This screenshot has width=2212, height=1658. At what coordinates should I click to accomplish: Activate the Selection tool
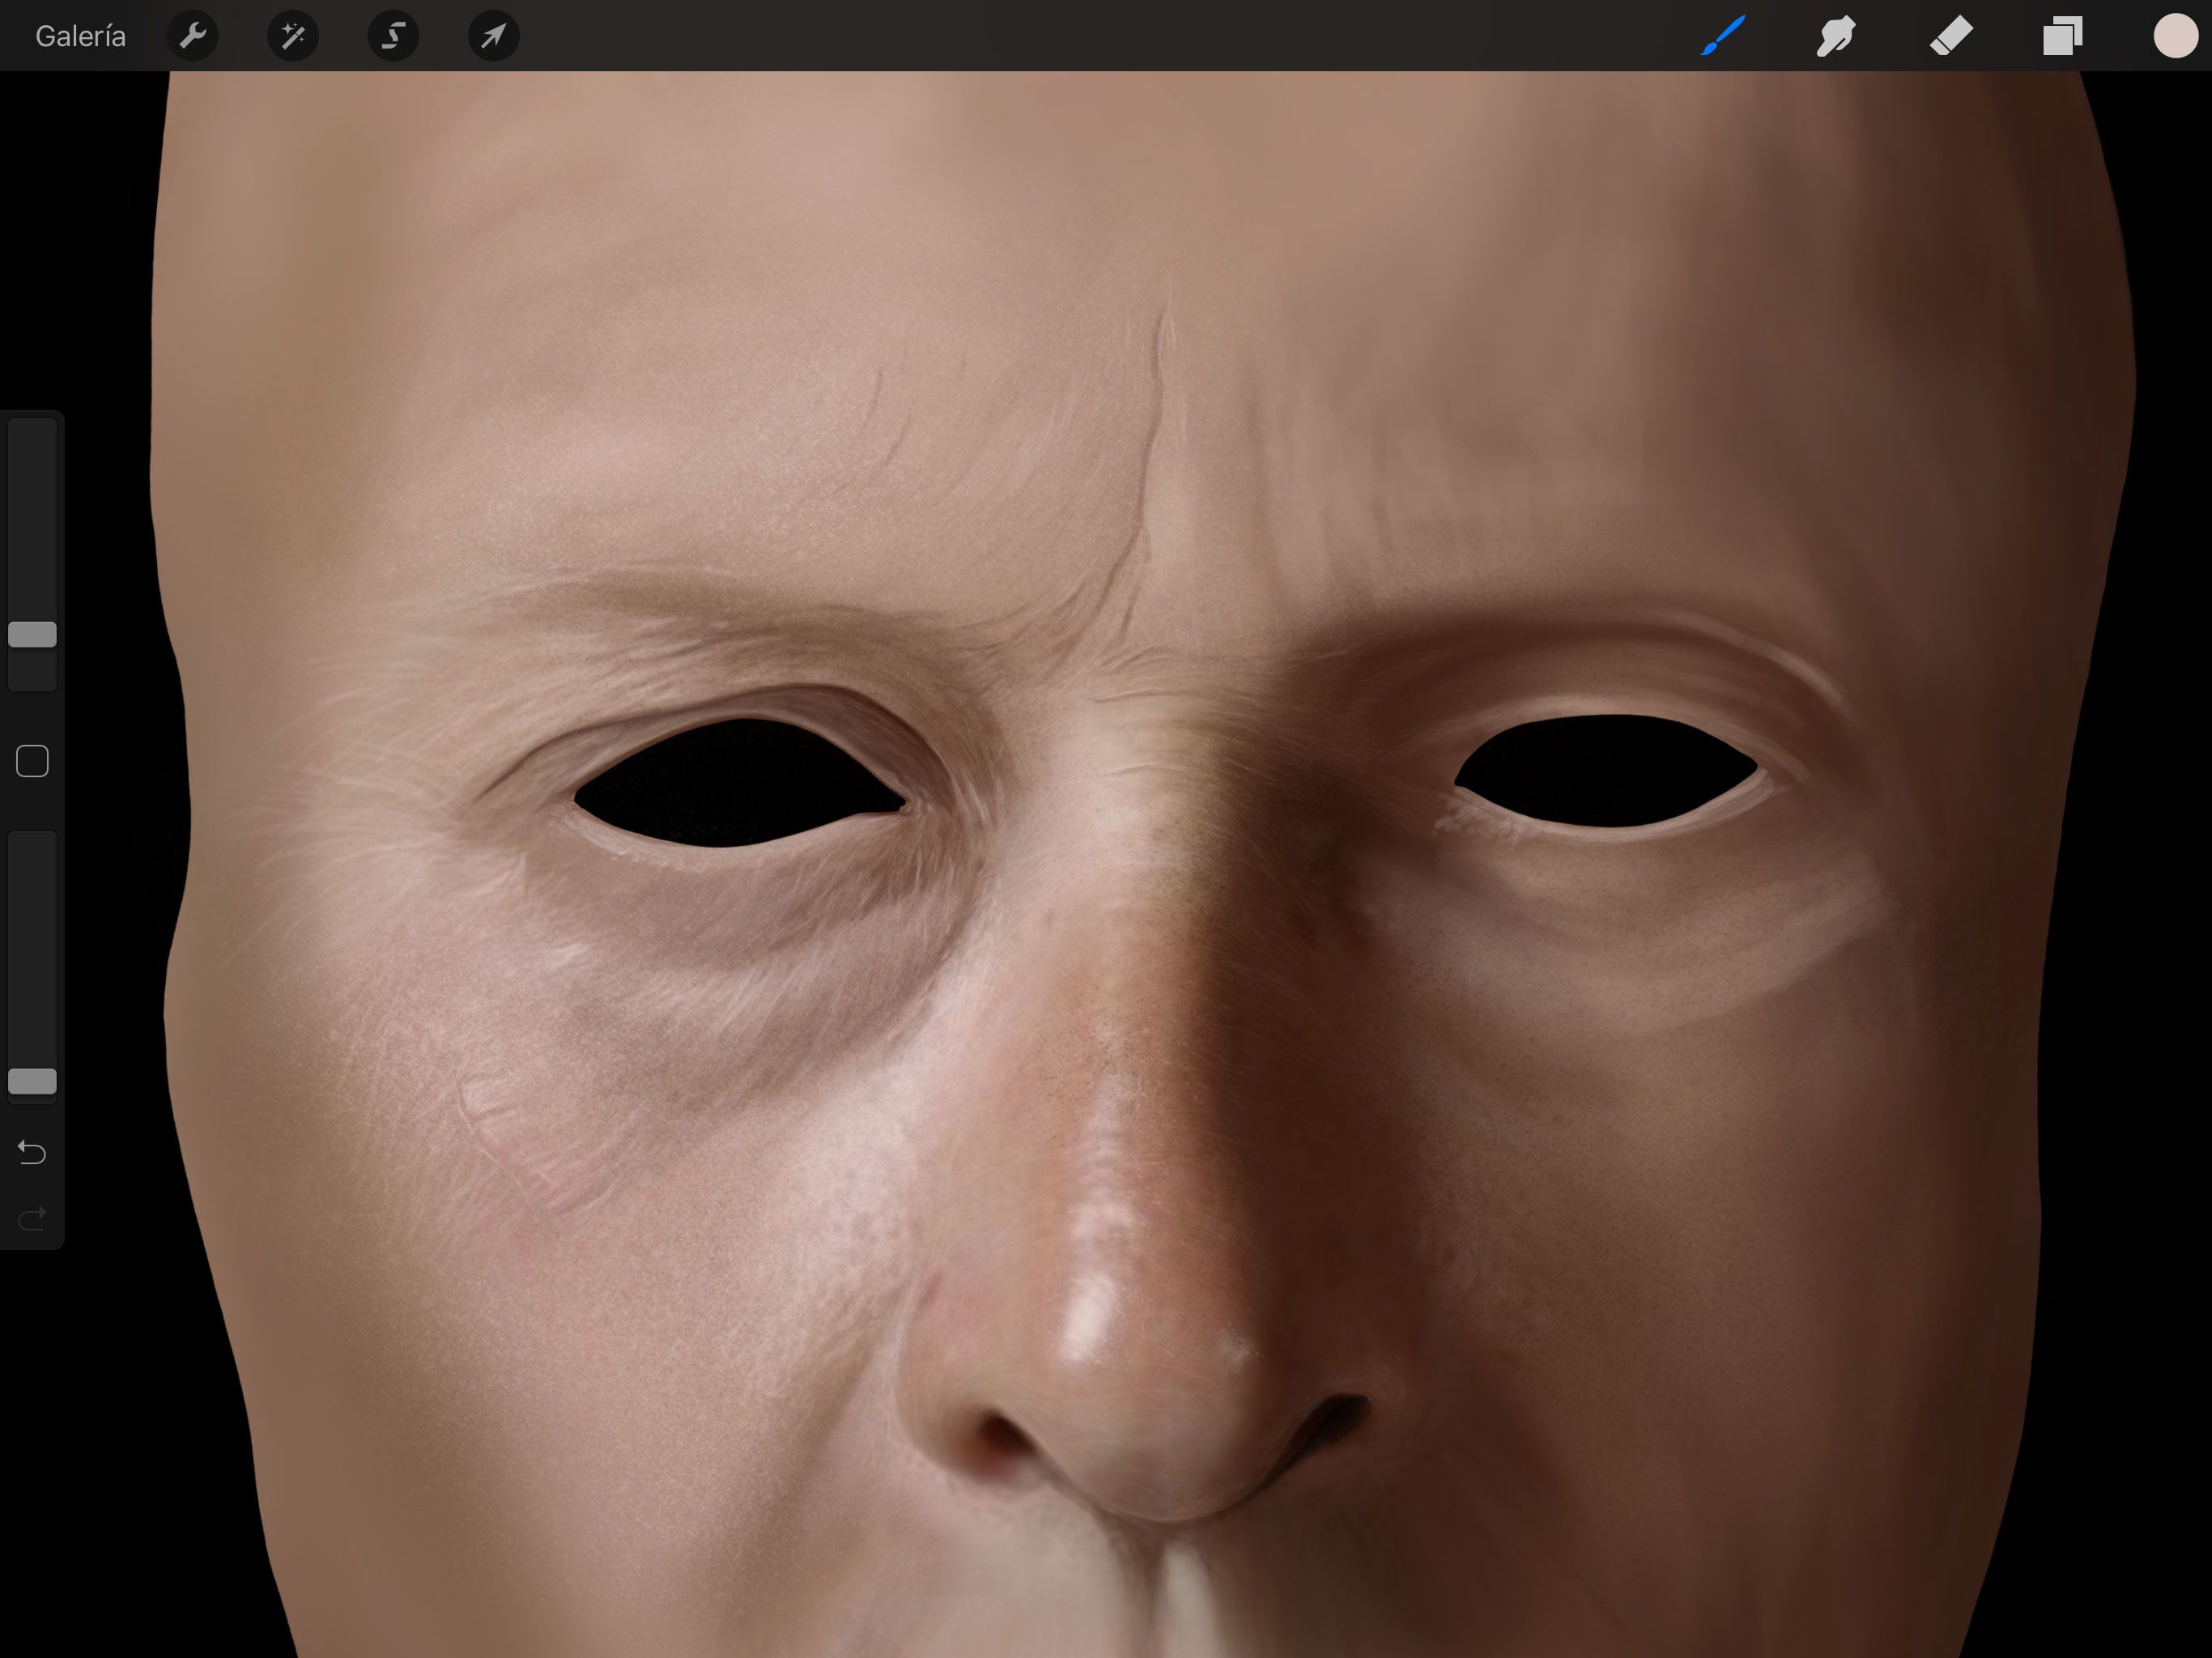[x=393, y=36]
